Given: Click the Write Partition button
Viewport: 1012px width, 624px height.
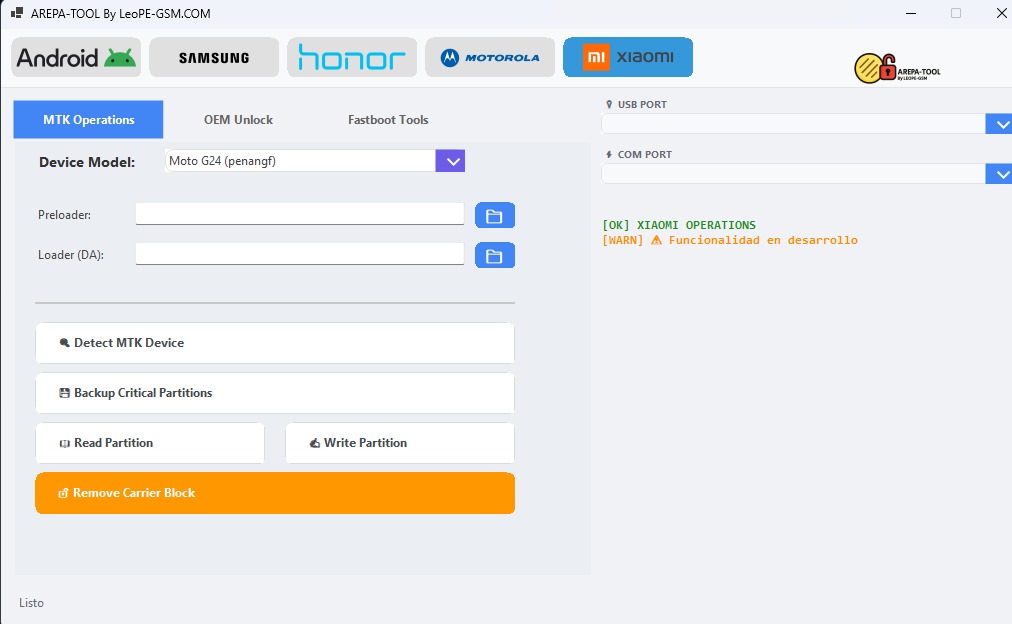Looking at the screenshot, I should [x=400, y=443].
